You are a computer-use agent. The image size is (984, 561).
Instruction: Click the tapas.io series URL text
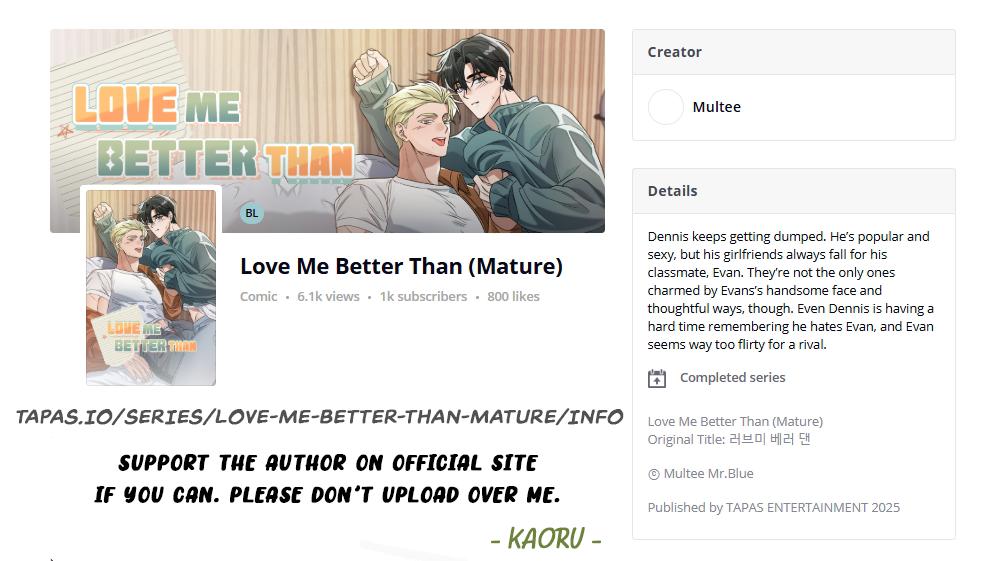(x=319, y=417)
